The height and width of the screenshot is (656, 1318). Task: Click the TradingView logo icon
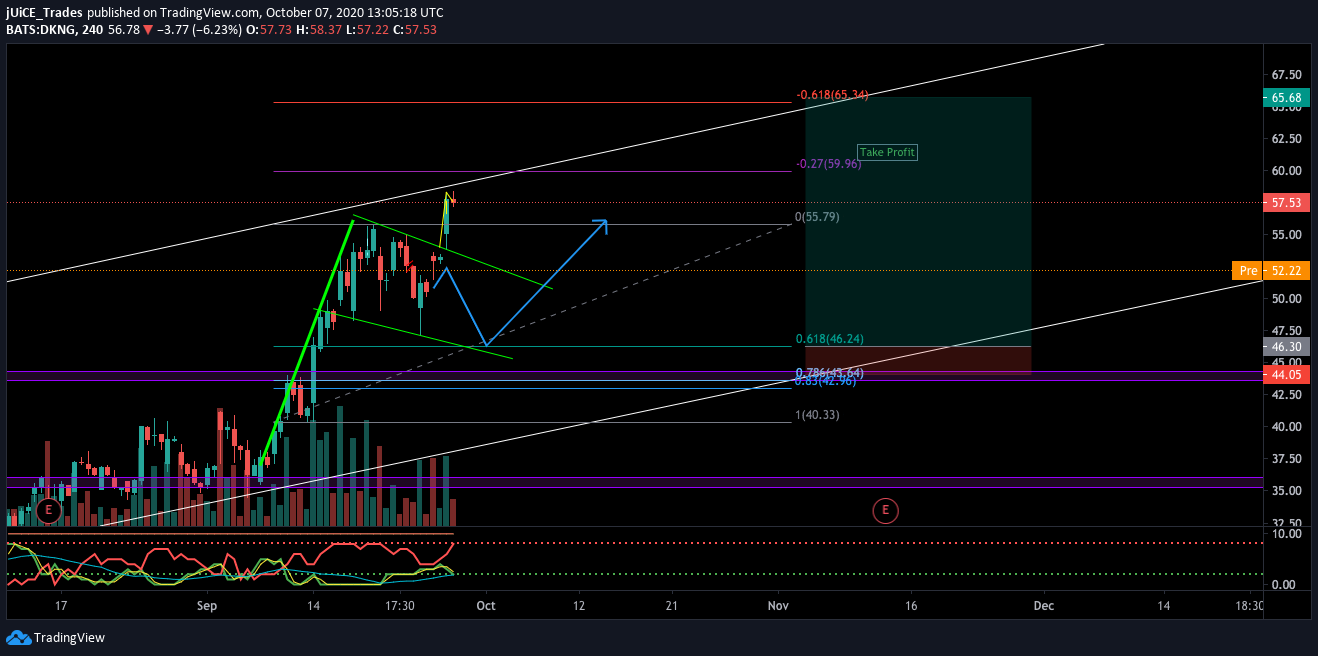click(x=18, y=638)
